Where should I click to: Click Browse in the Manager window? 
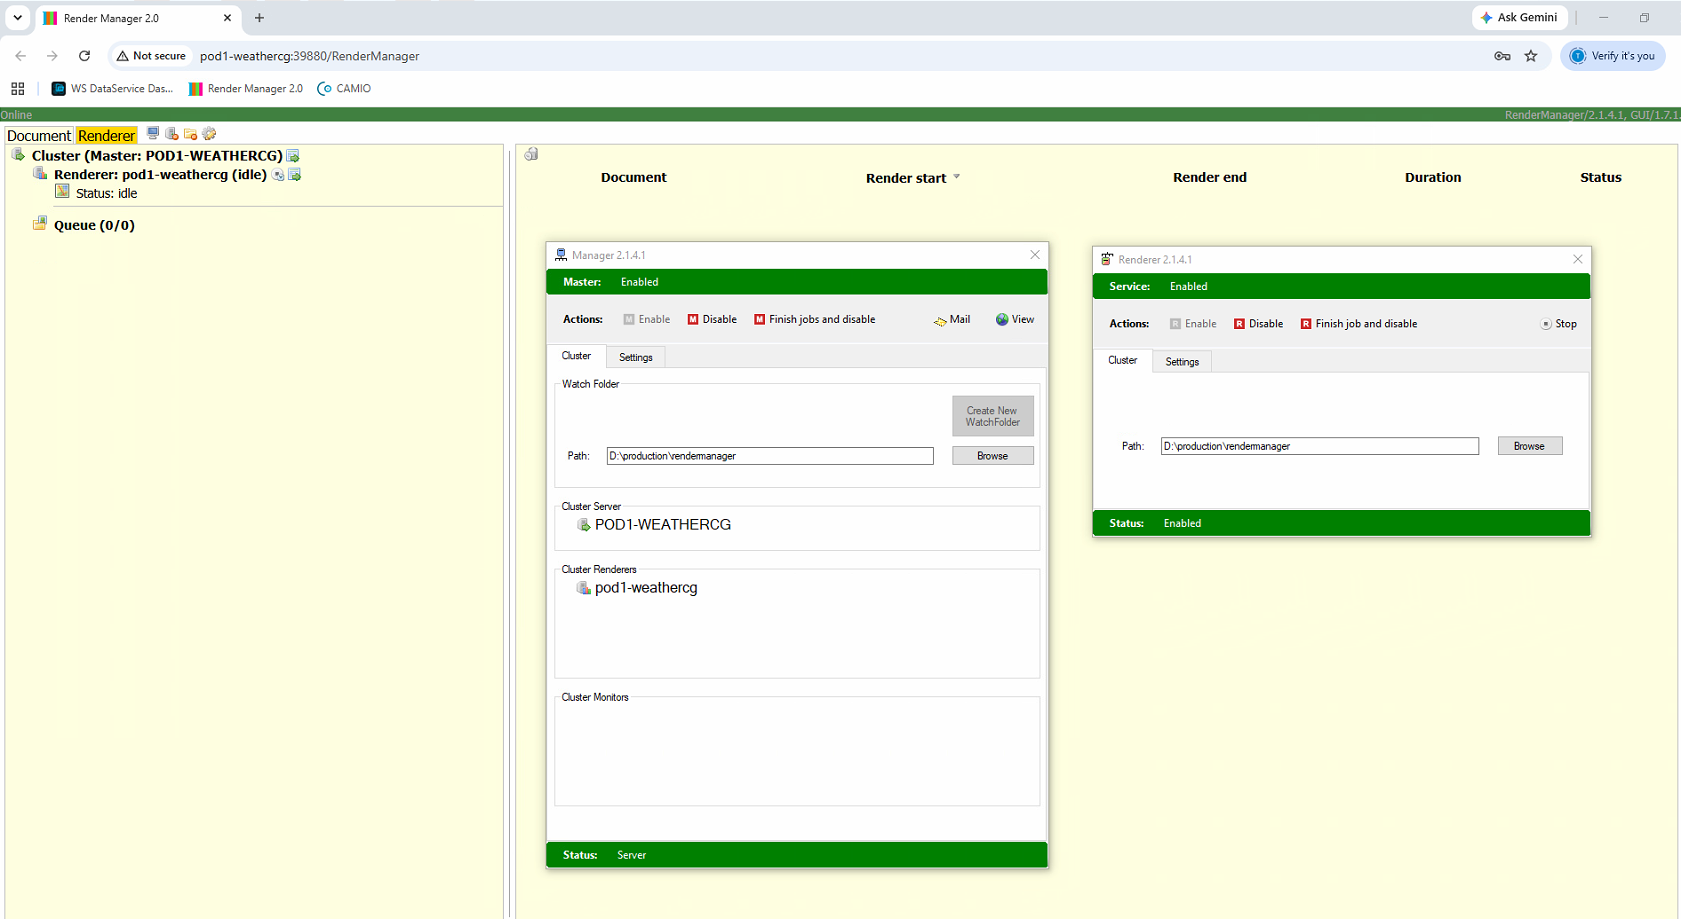(x=992, y=456)
